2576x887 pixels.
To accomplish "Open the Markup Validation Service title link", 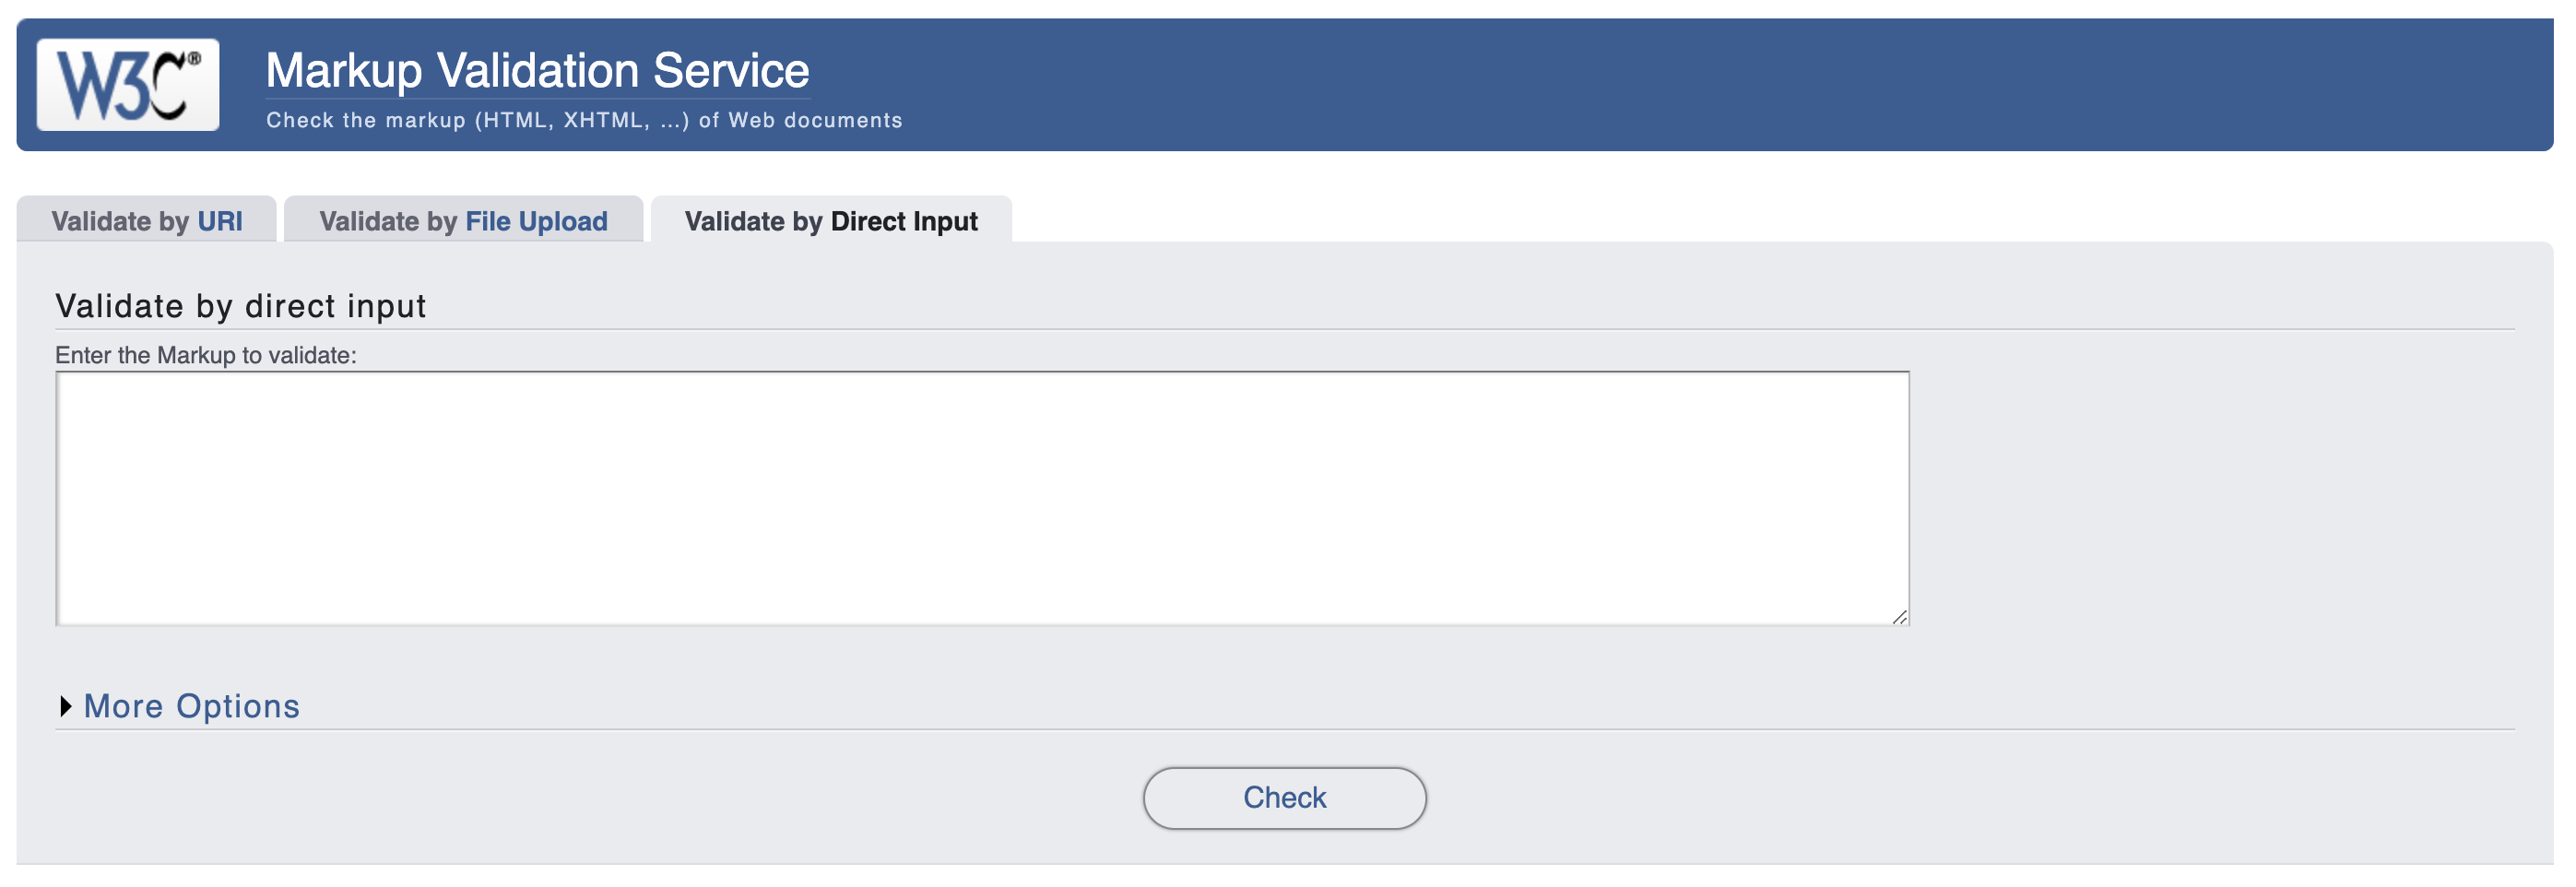I will click(537, 71).
